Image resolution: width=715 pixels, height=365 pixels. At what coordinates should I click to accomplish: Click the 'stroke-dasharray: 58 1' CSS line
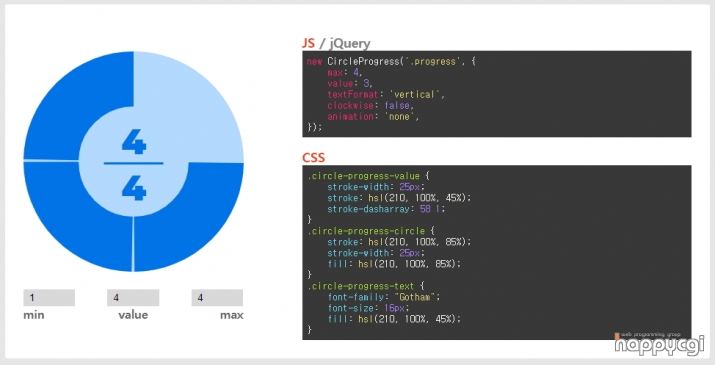tap(386, 209)
